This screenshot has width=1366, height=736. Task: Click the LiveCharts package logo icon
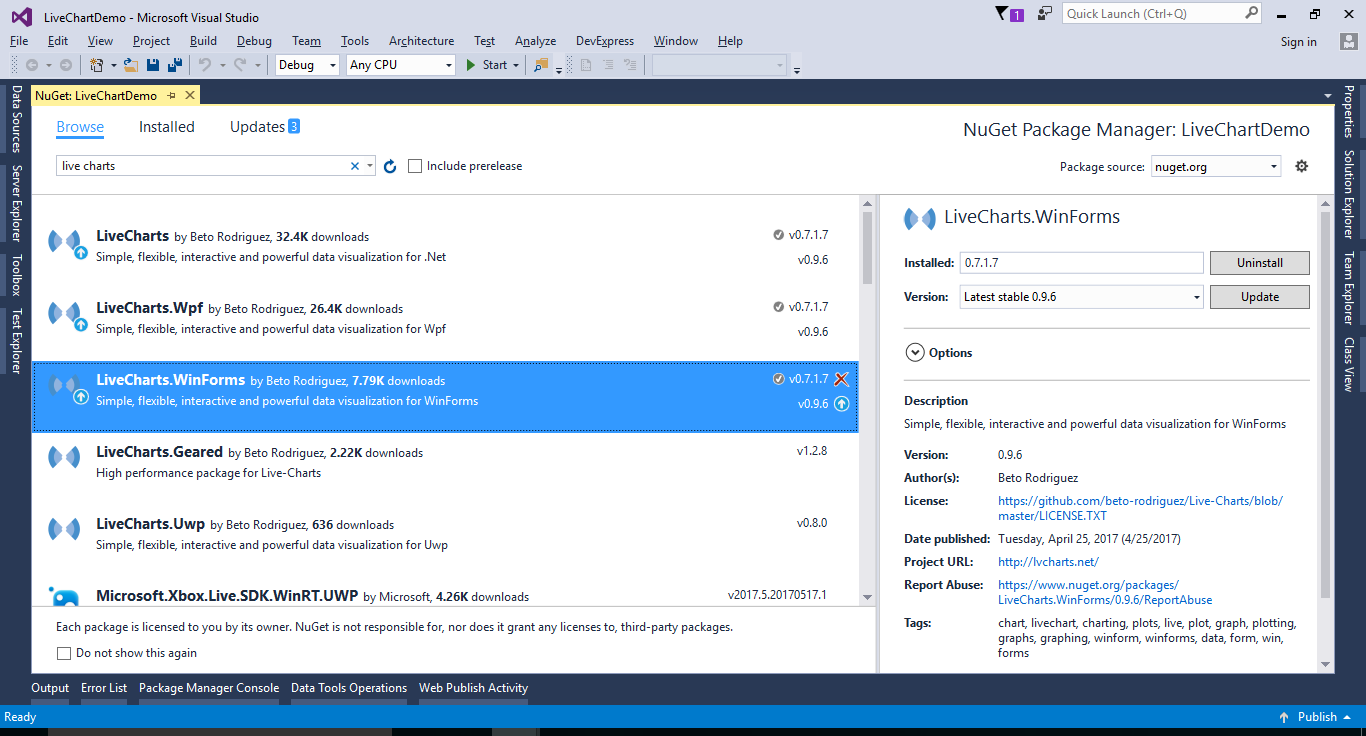pos(66,242)
